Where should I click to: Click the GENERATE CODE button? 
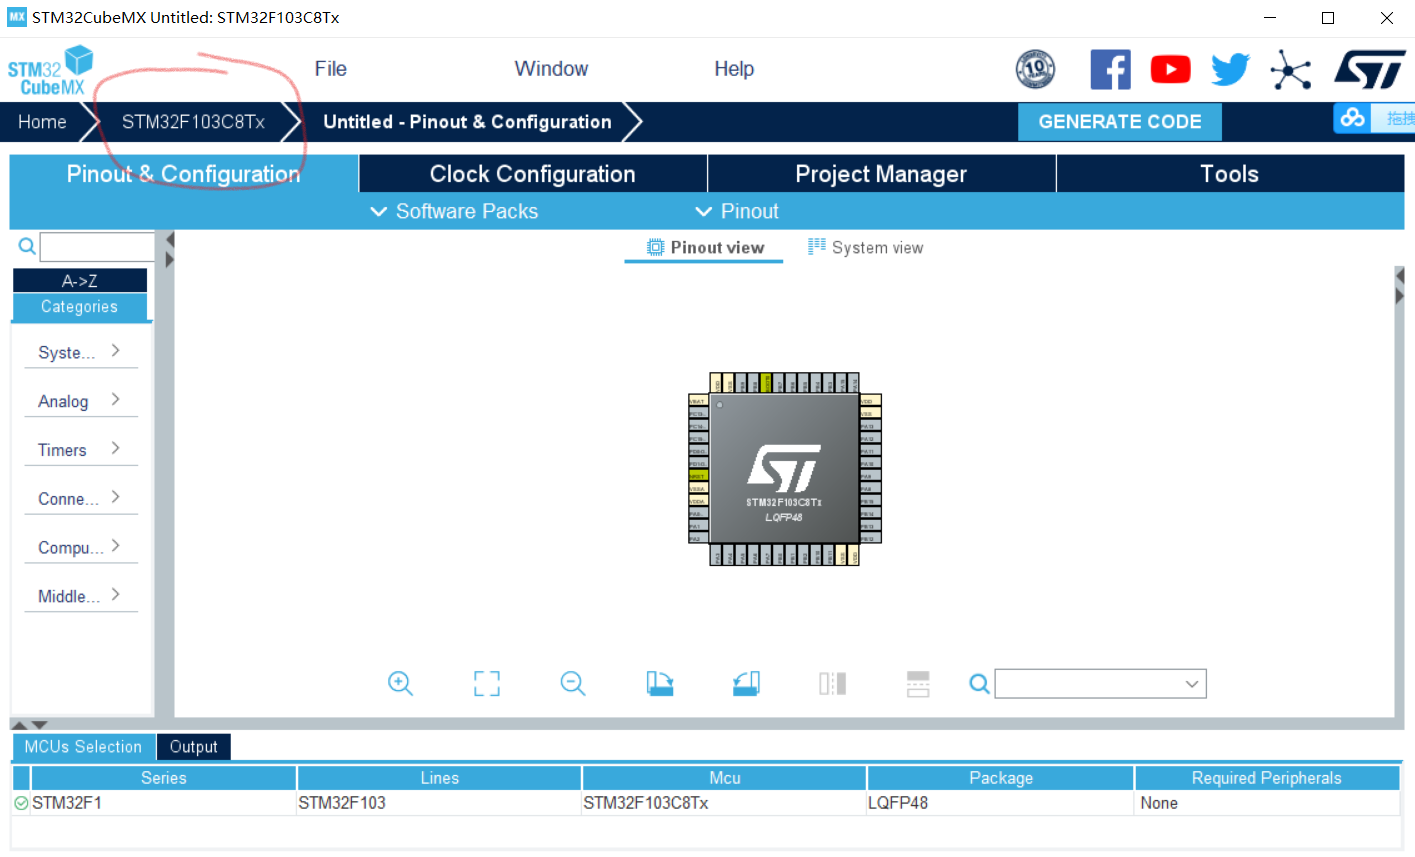[1119, 121]
